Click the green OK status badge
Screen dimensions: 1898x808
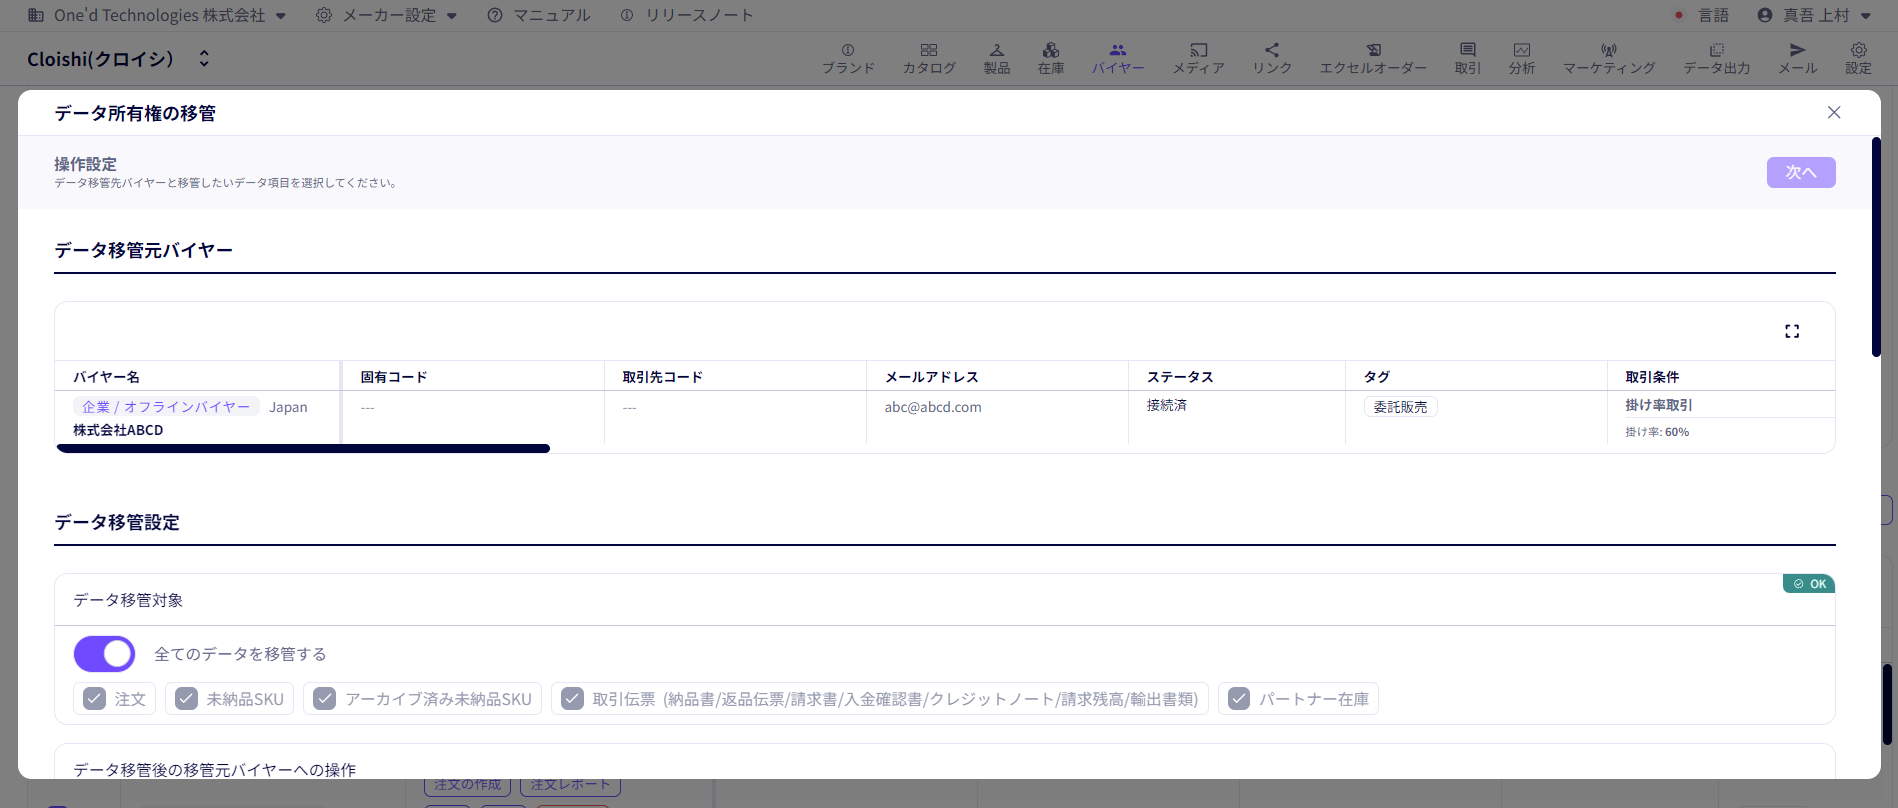[x=1809, y=584]
